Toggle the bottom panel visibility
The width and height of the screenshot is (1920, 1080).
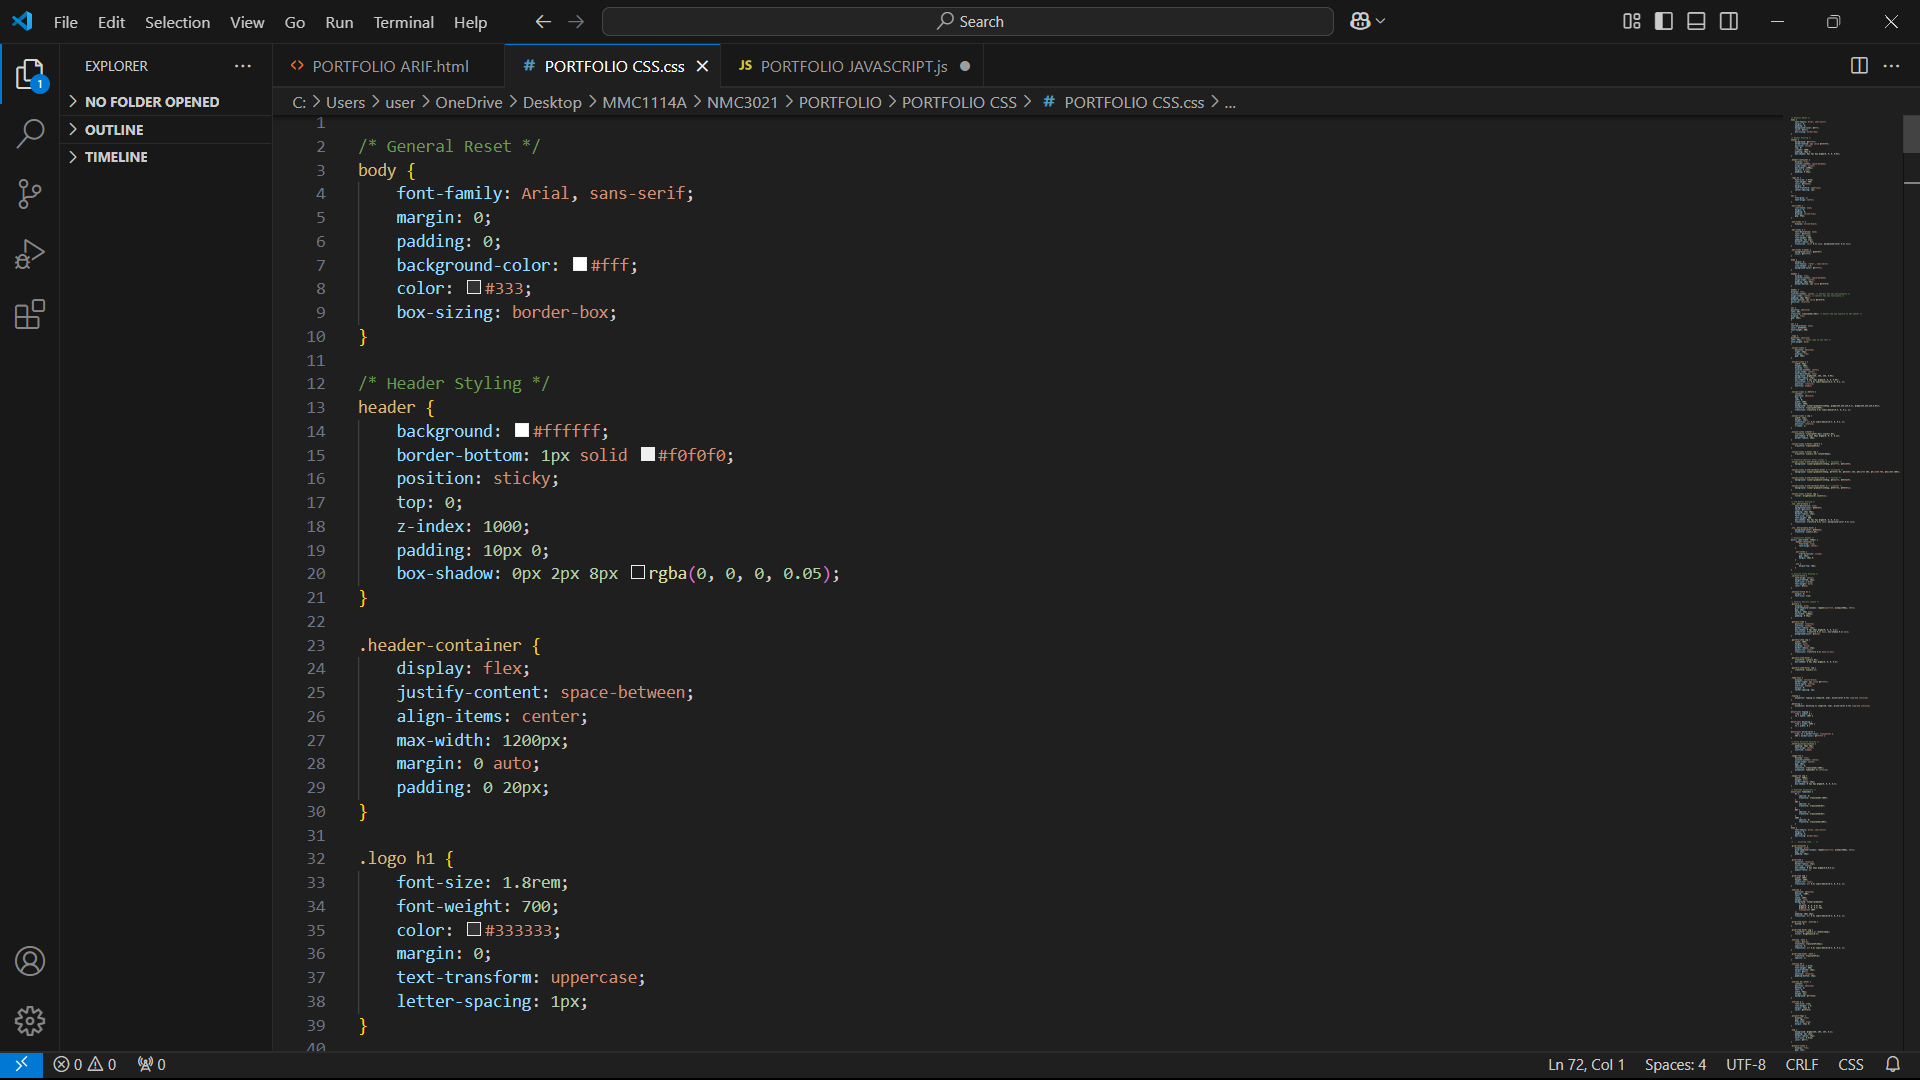tap(1696, 21)
